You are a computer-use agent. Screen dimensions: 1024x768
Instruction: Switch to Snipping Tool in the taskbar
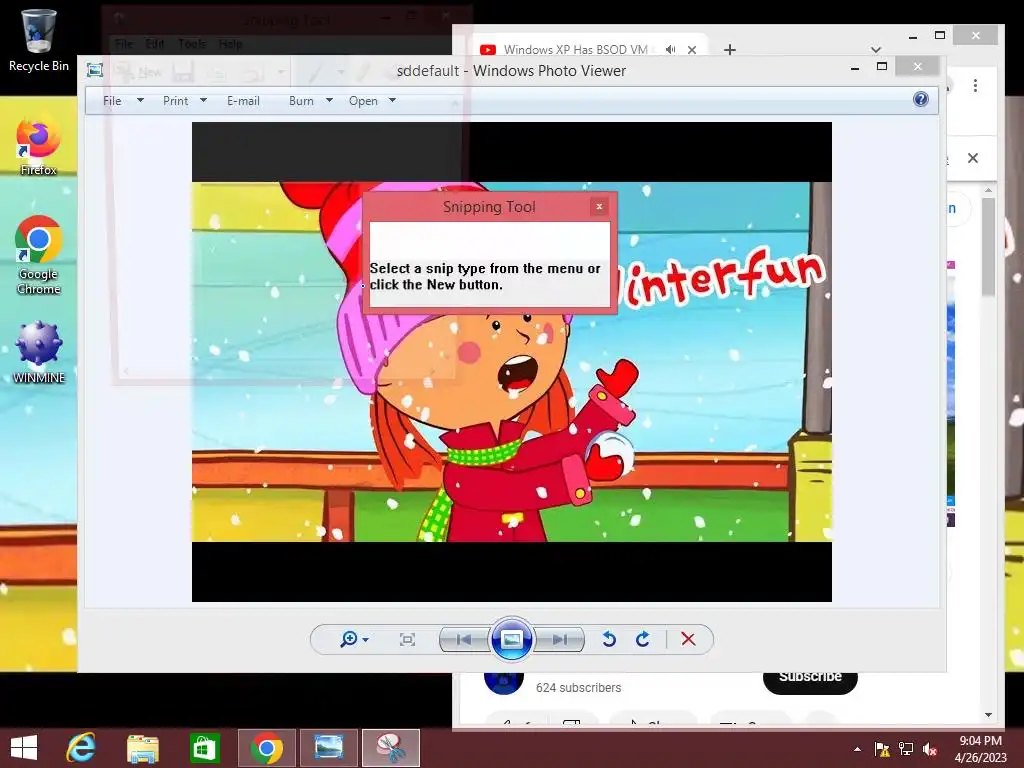391,748
